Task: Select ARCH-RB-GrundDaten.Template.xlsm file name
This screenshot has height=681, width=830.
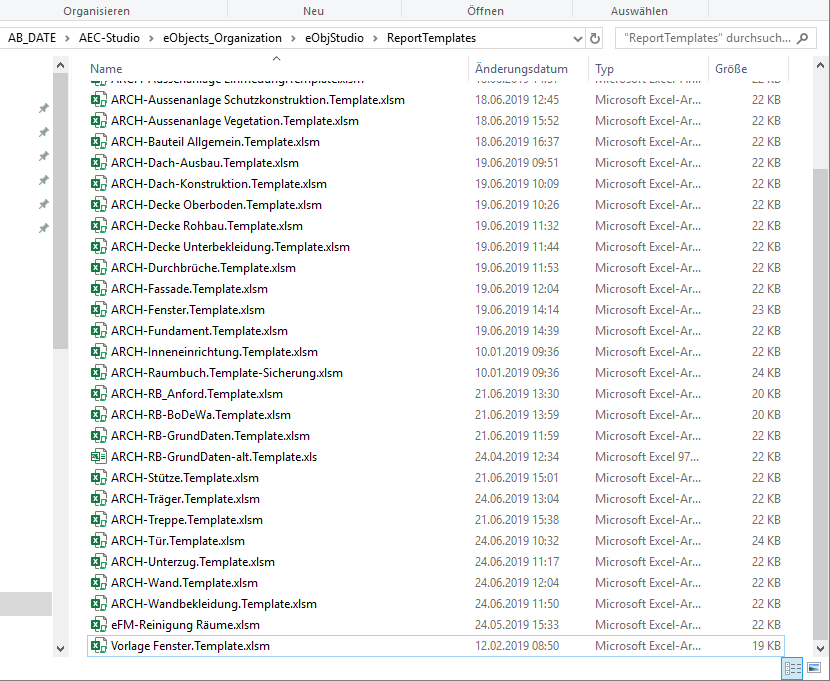Action: pos(210,436)
